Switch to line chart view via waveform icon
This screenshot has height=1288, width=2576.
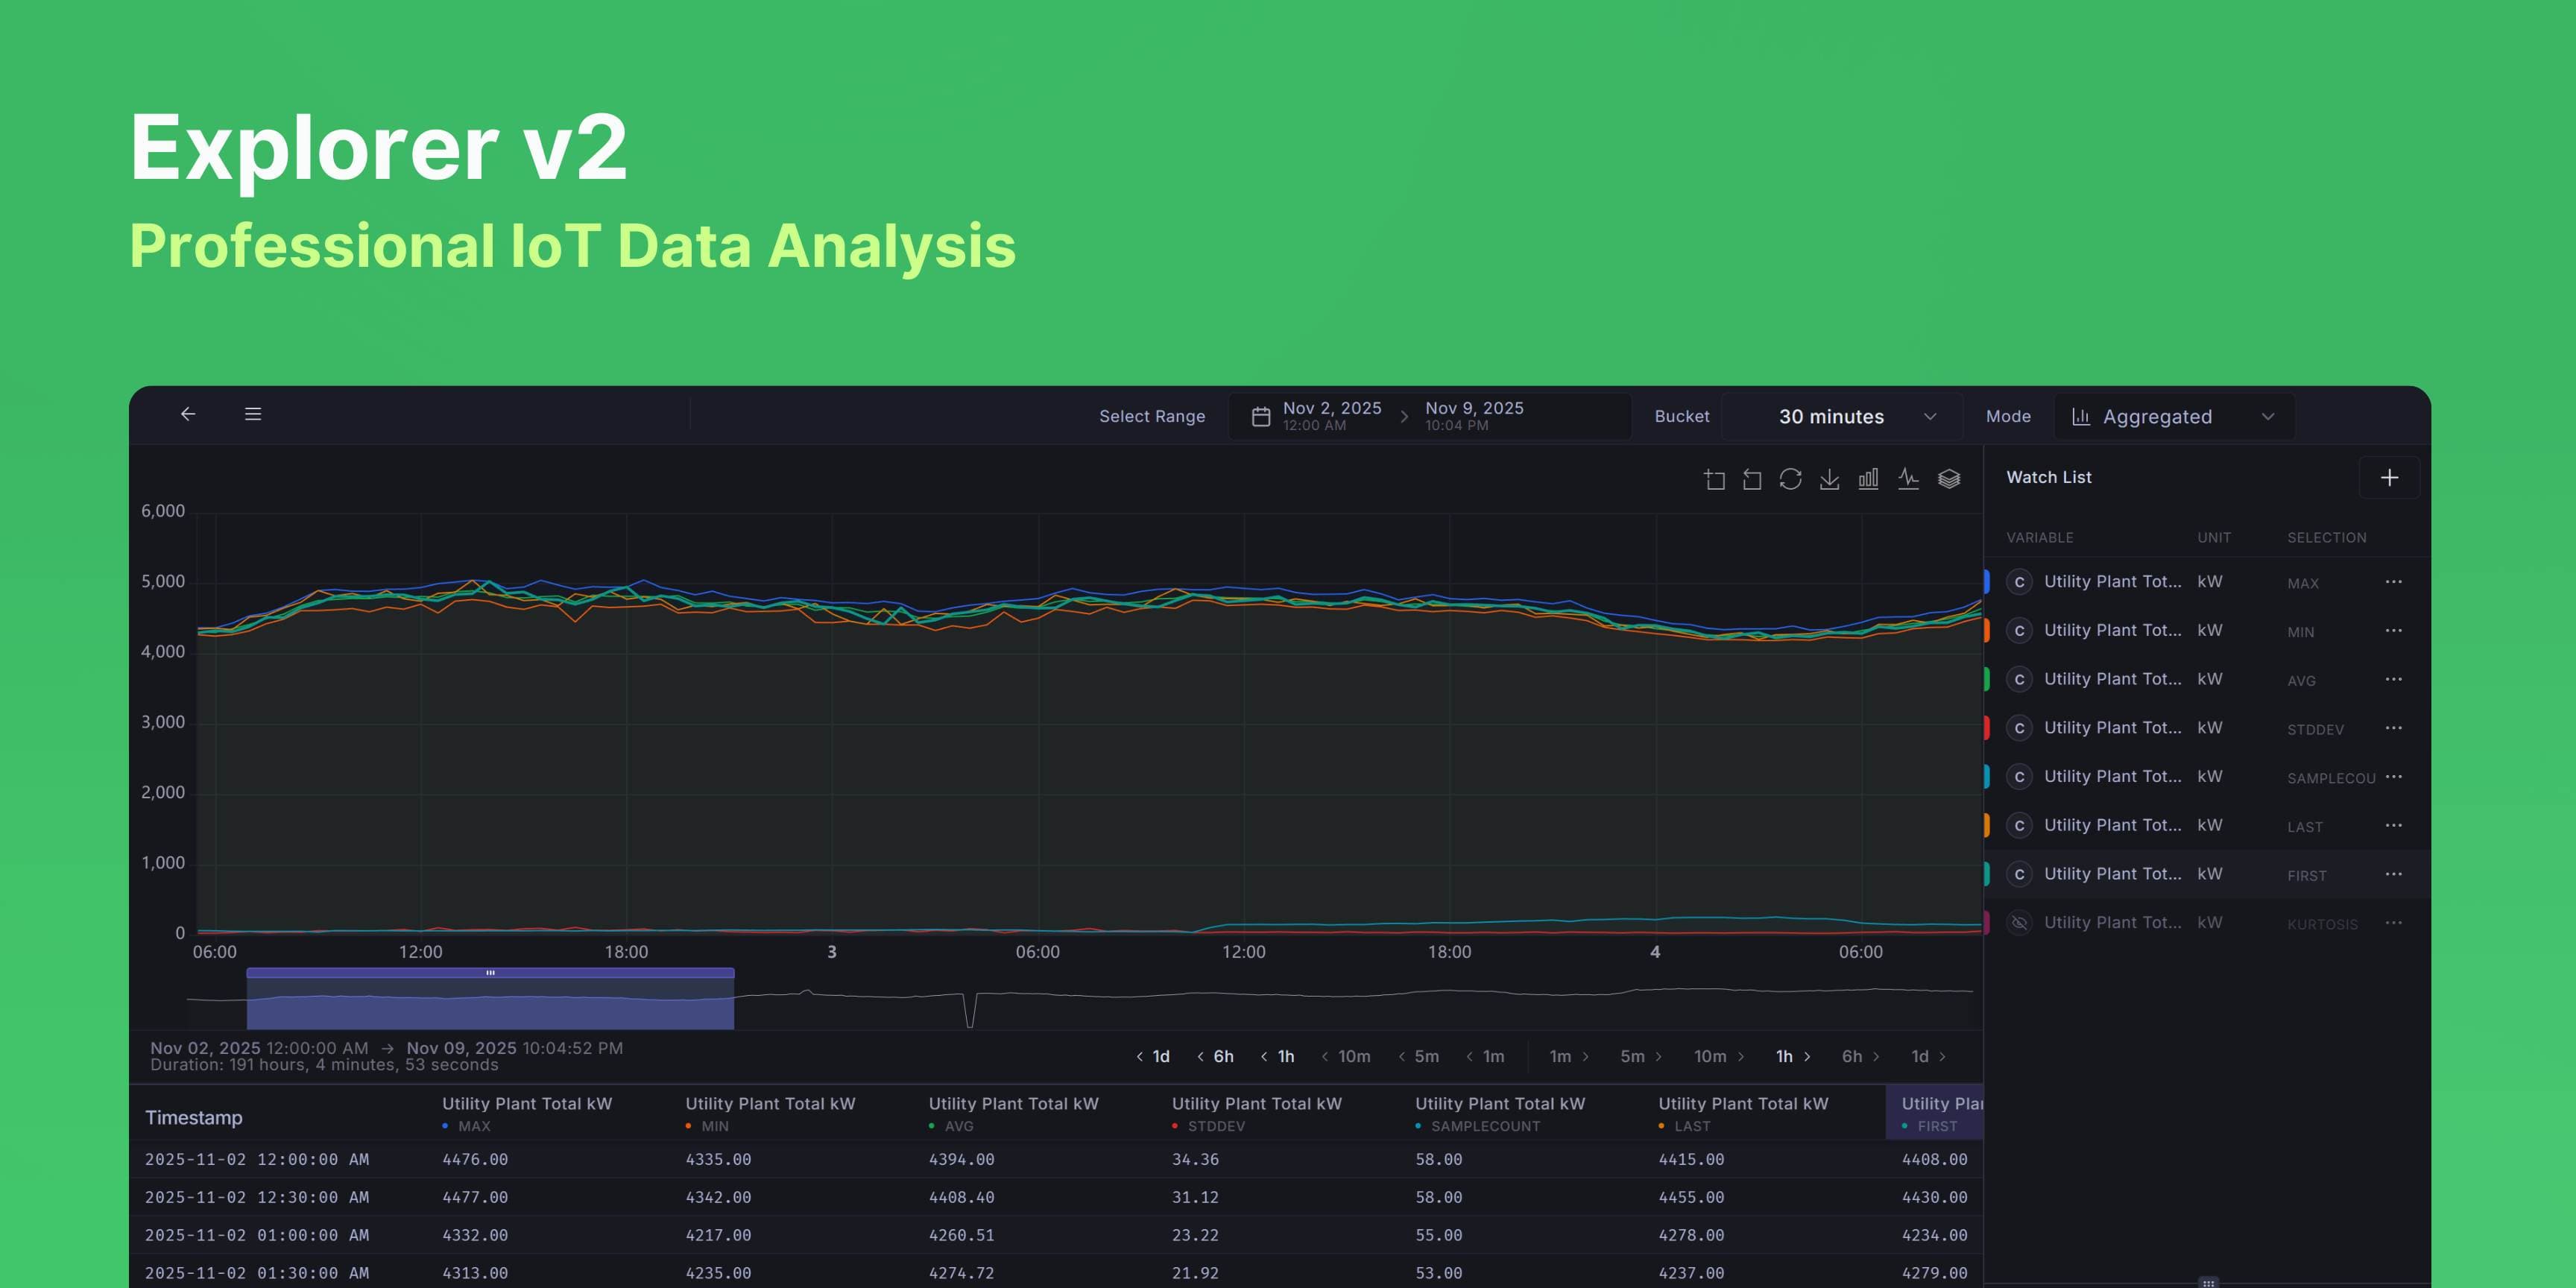pos(1908,479)
